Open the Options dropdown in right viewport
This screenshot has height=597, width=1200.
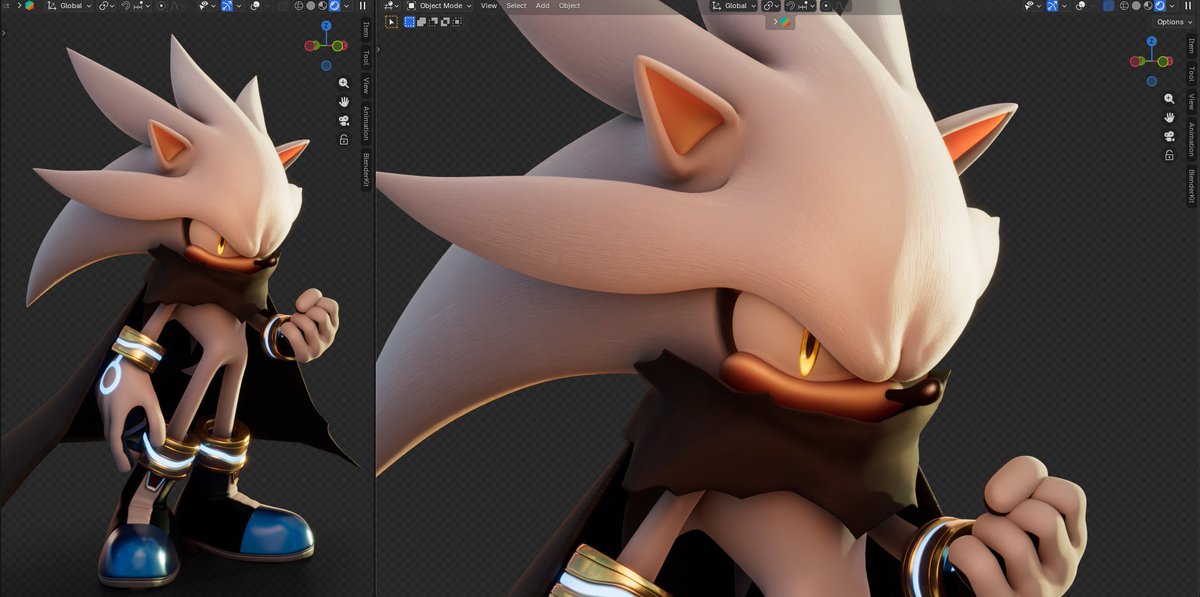pyautogui.click(x=1174, y=22)
